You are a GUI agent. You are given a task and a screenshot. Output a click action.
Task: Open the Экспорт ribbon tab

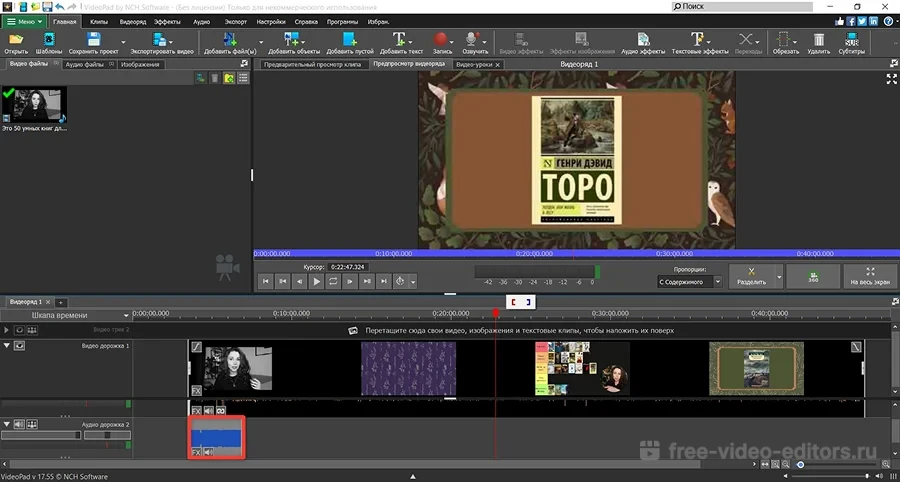pos(235,22)
